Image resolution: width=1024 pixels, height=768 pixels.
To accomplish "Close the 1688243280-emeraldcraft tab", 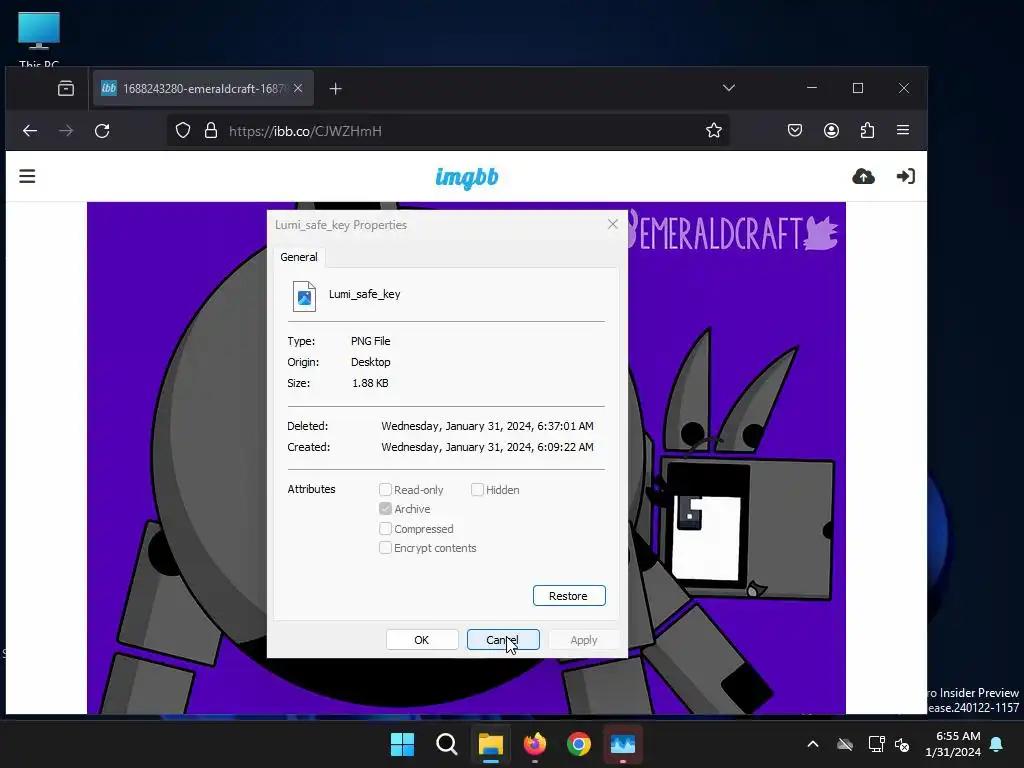I will coord(298,88).
